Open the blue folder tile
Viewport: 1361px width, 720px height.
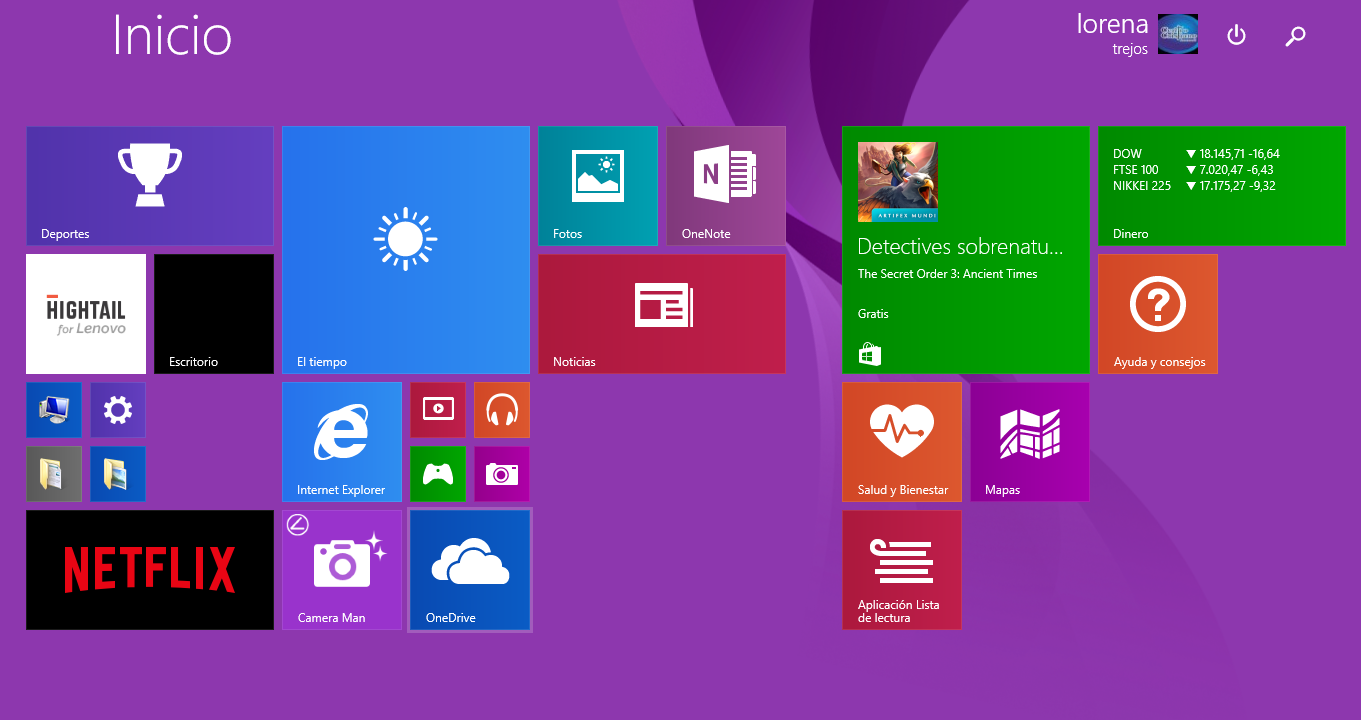[118, 474]
